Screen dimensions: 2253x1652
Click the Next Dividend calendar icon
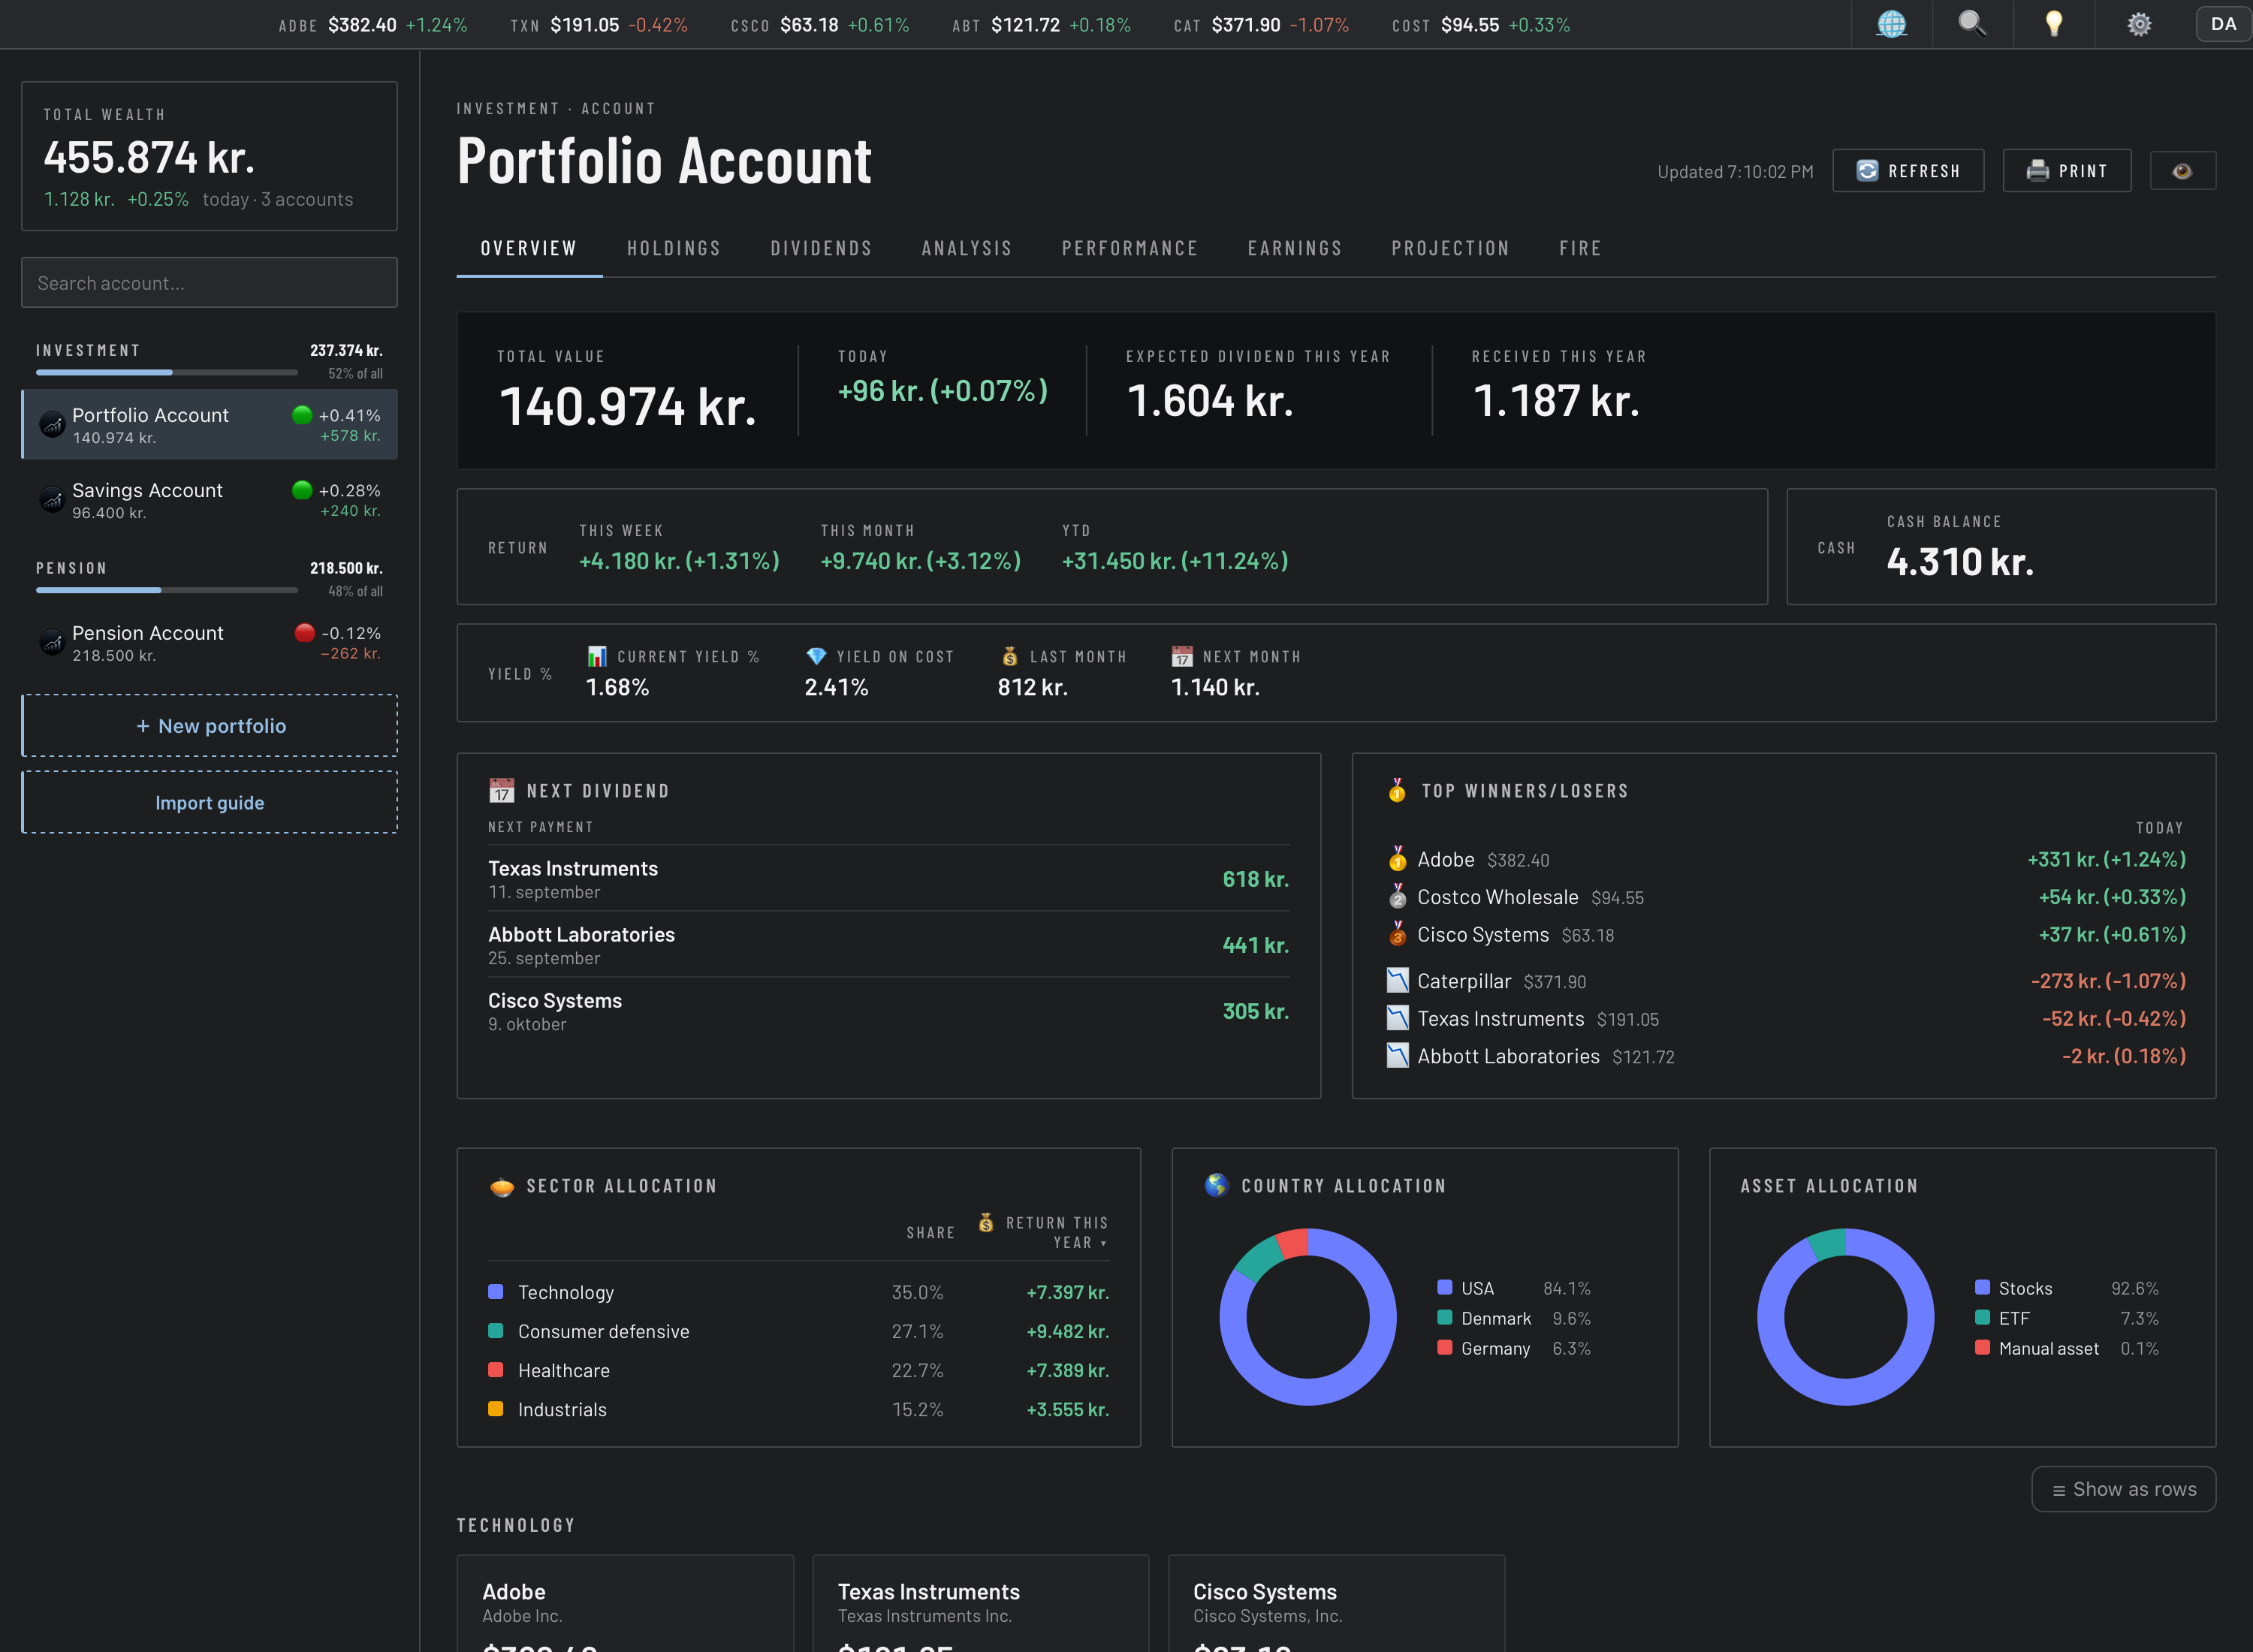click(x=501, y=790)
